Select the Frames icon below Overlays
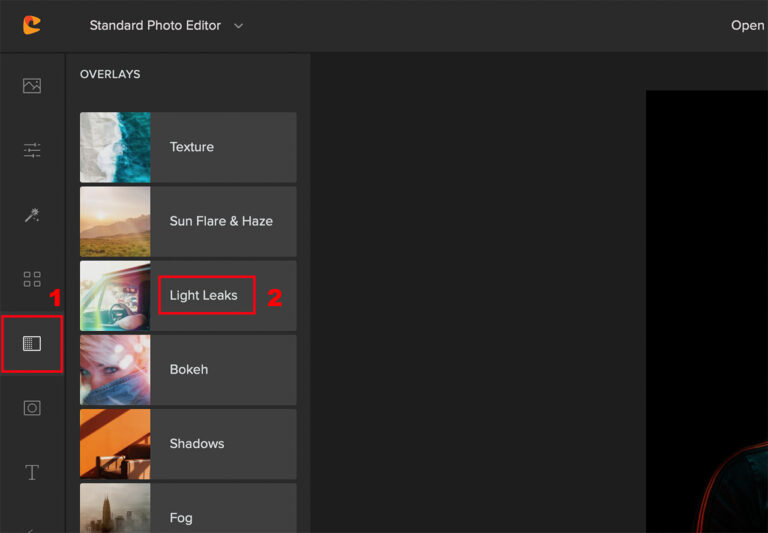The height and width of the screenshot is (533, 768). (32, 408)
